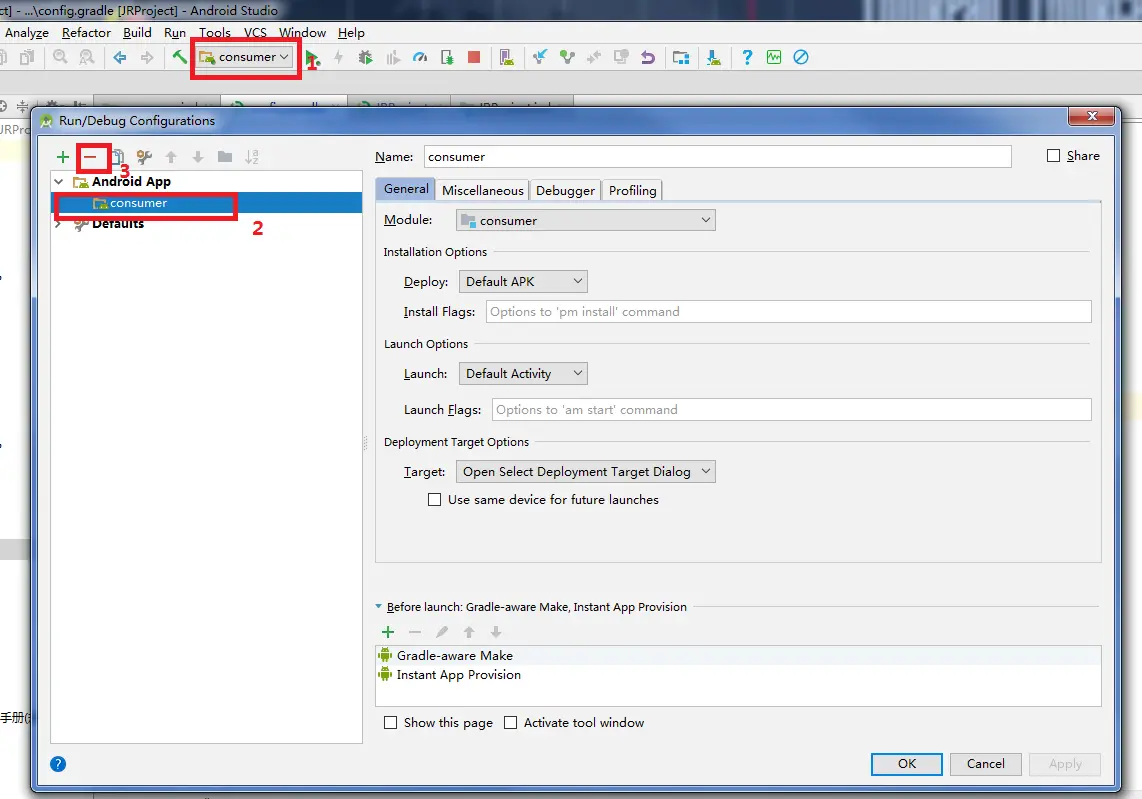The image size is (1142, 799).
Task: Toggle Show this page checkbox
Action: coord(390,723)
